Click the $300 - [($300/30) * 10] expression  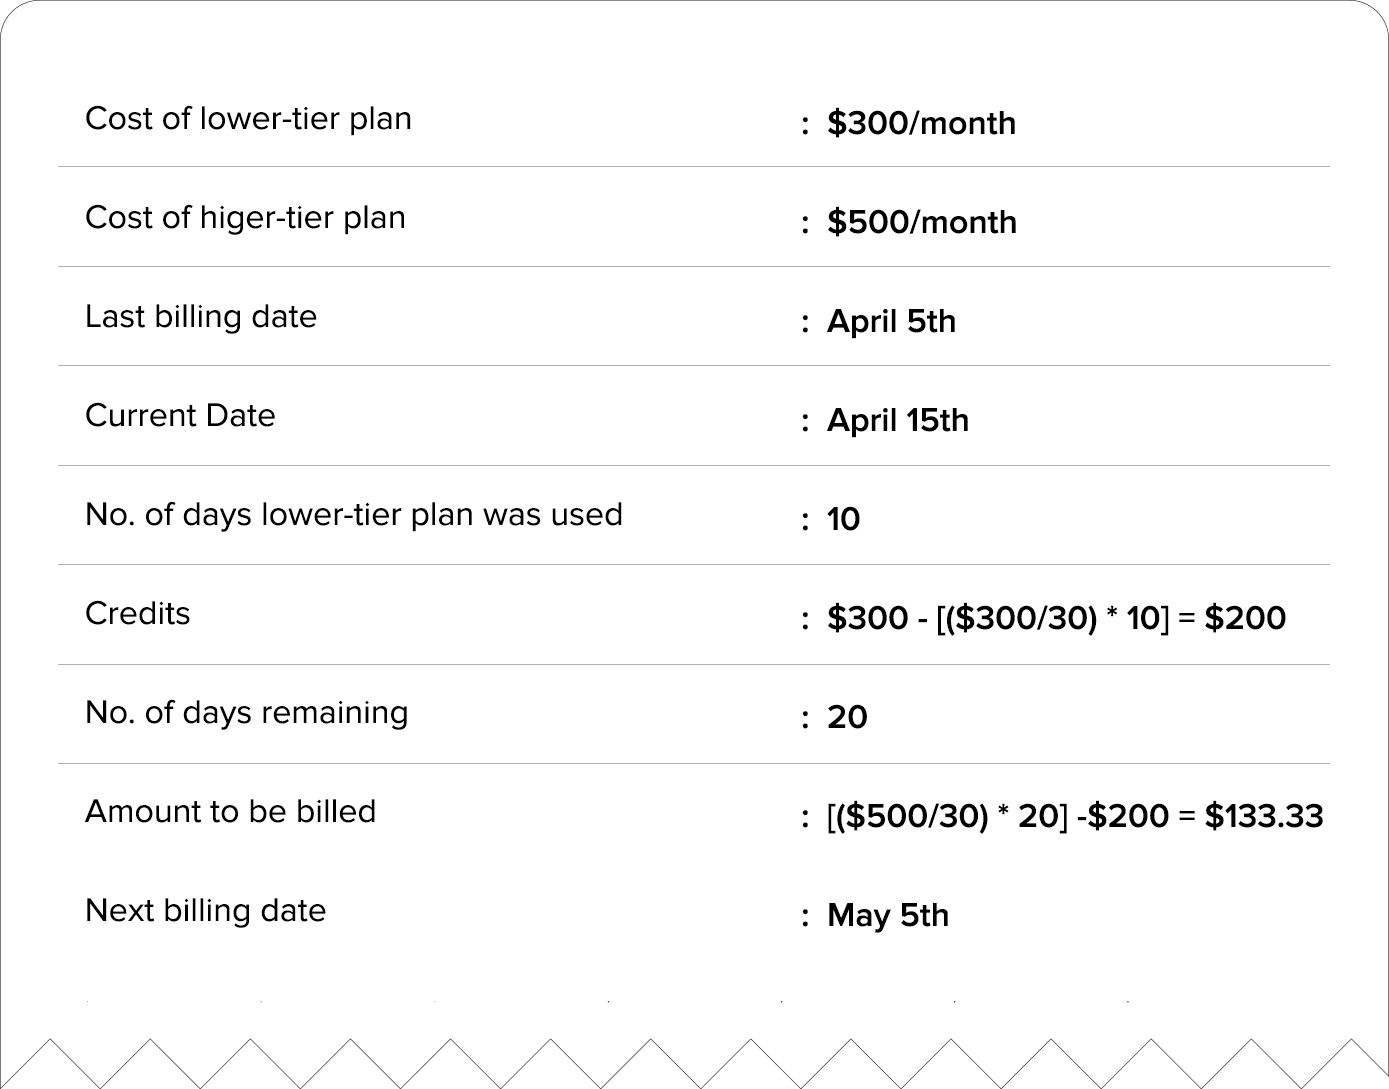coord(997,618)
